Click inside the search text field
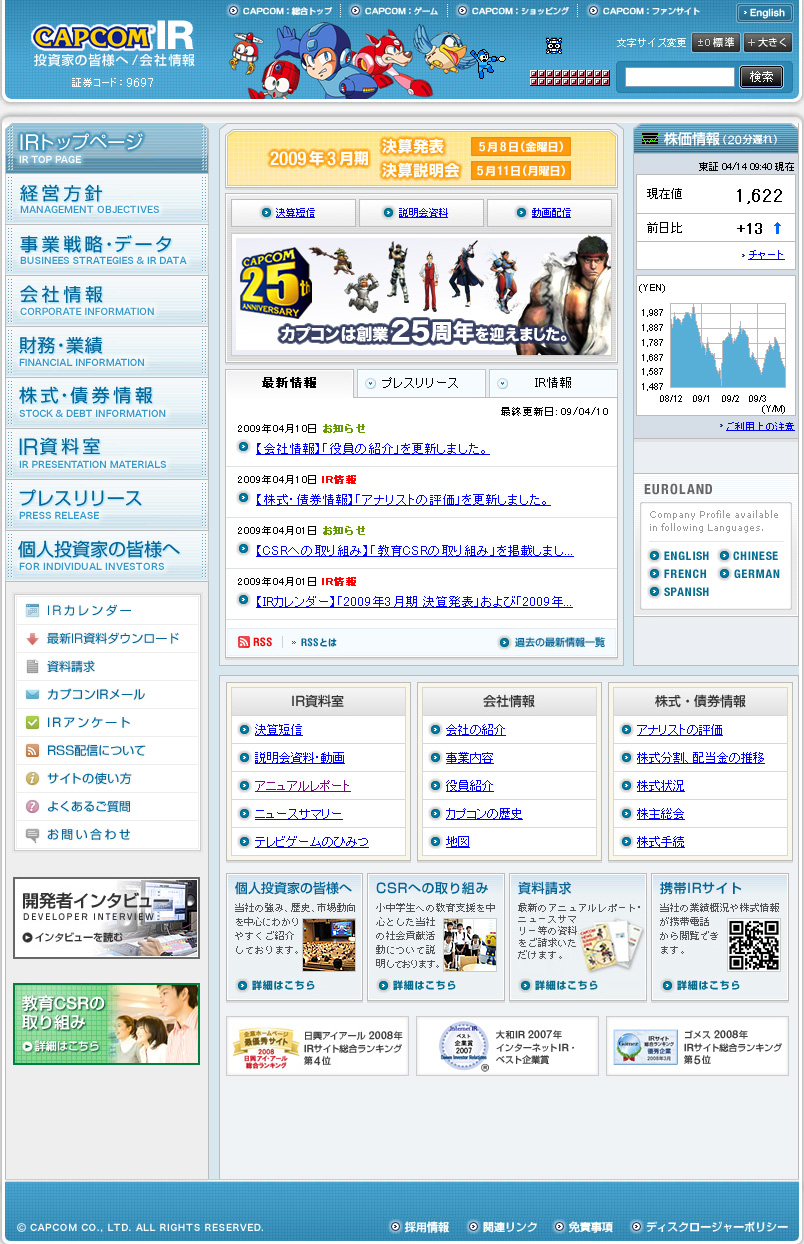 (x=680, y=77)
